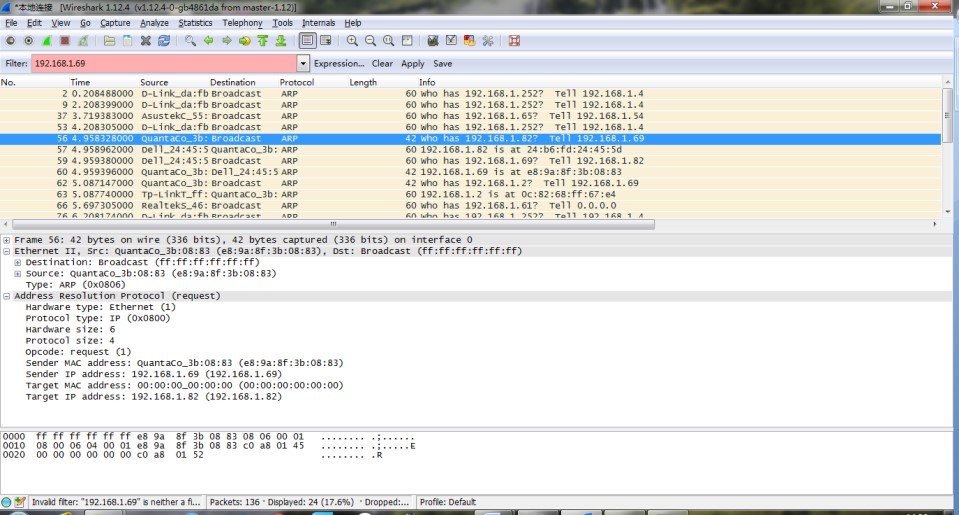Open capture options icon
The width and height of the screenshot is (959, 515).
click(29, 41)
